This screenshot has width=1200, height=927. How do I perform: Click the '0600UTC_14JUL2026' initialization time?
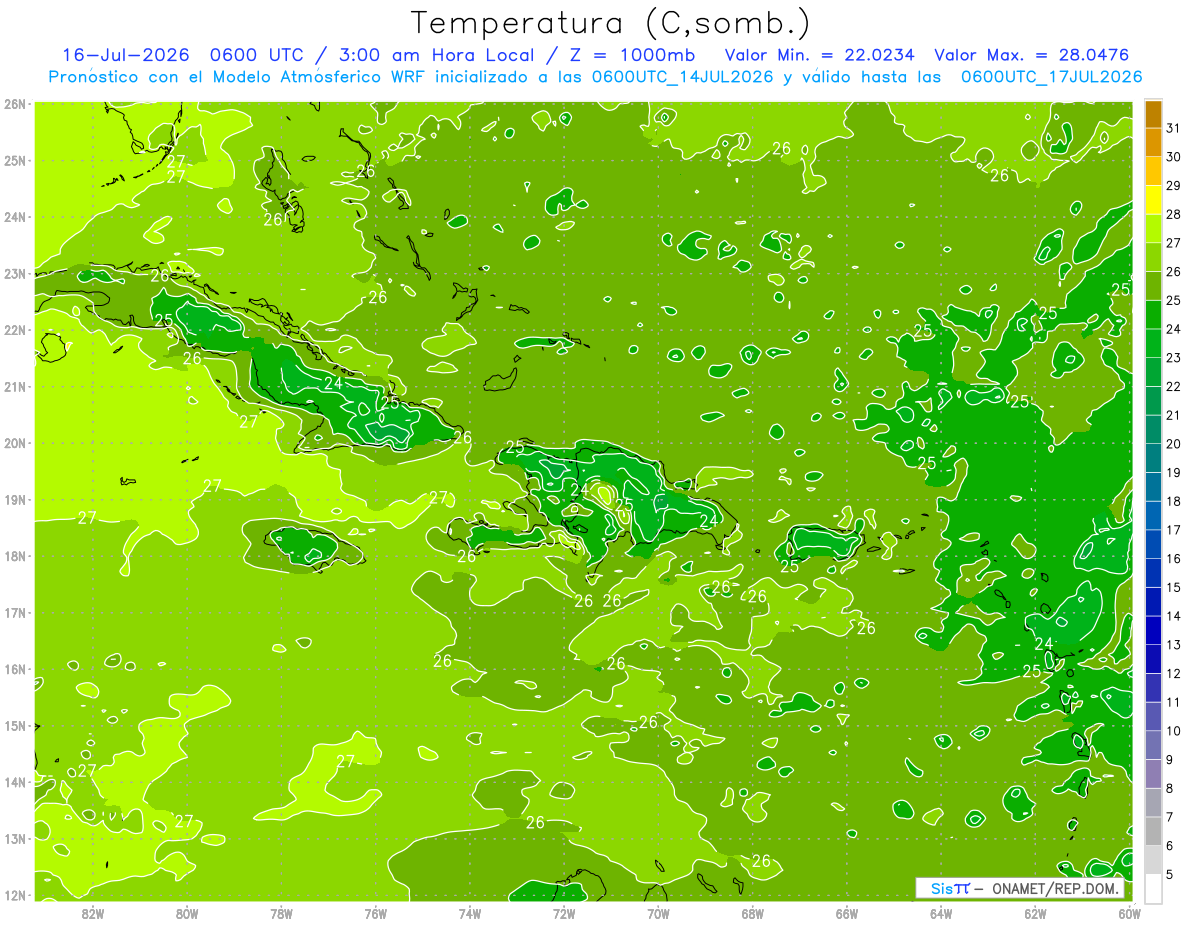[x=682, y=77]
